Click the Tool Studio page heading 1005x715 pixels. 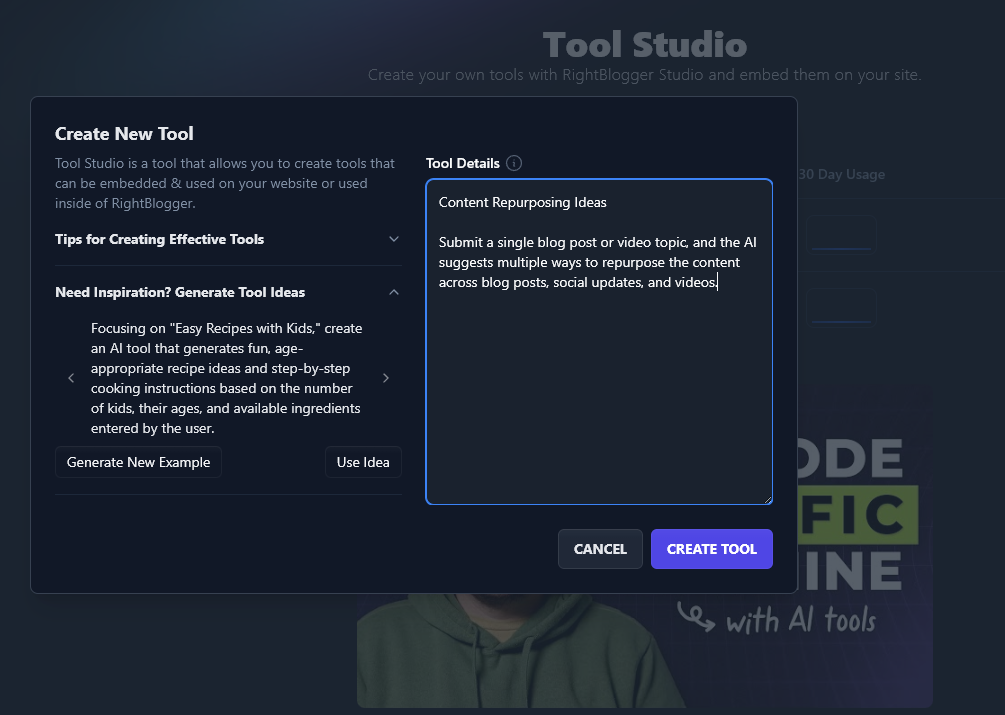[x=644, y=44]
